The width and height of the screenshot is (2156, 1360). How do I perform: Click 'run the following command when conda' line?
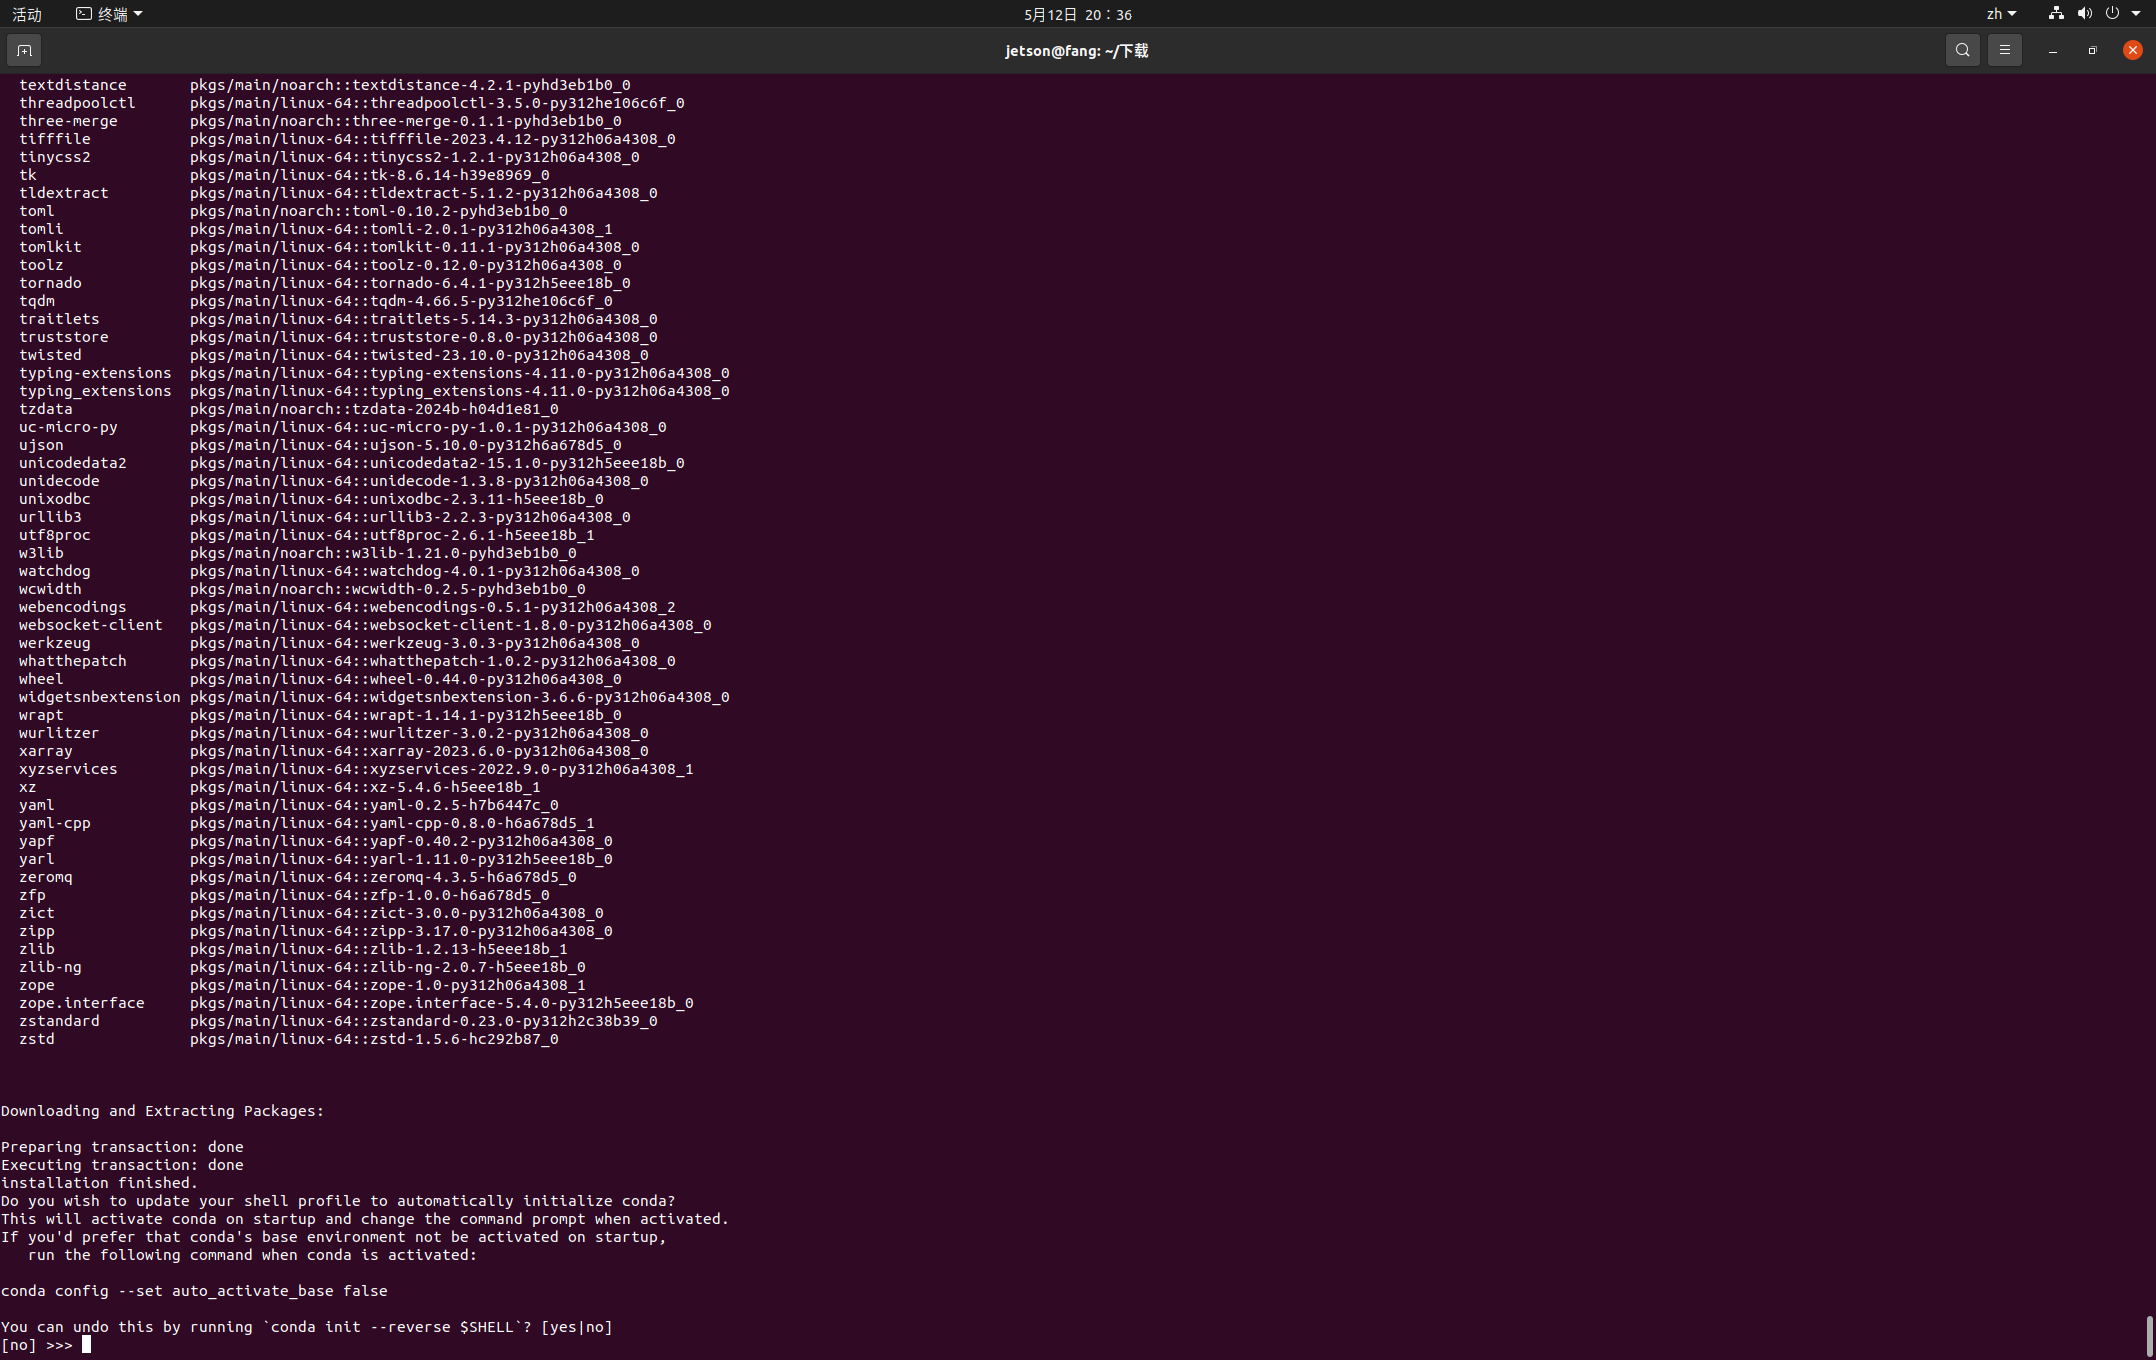[253, 1255]
